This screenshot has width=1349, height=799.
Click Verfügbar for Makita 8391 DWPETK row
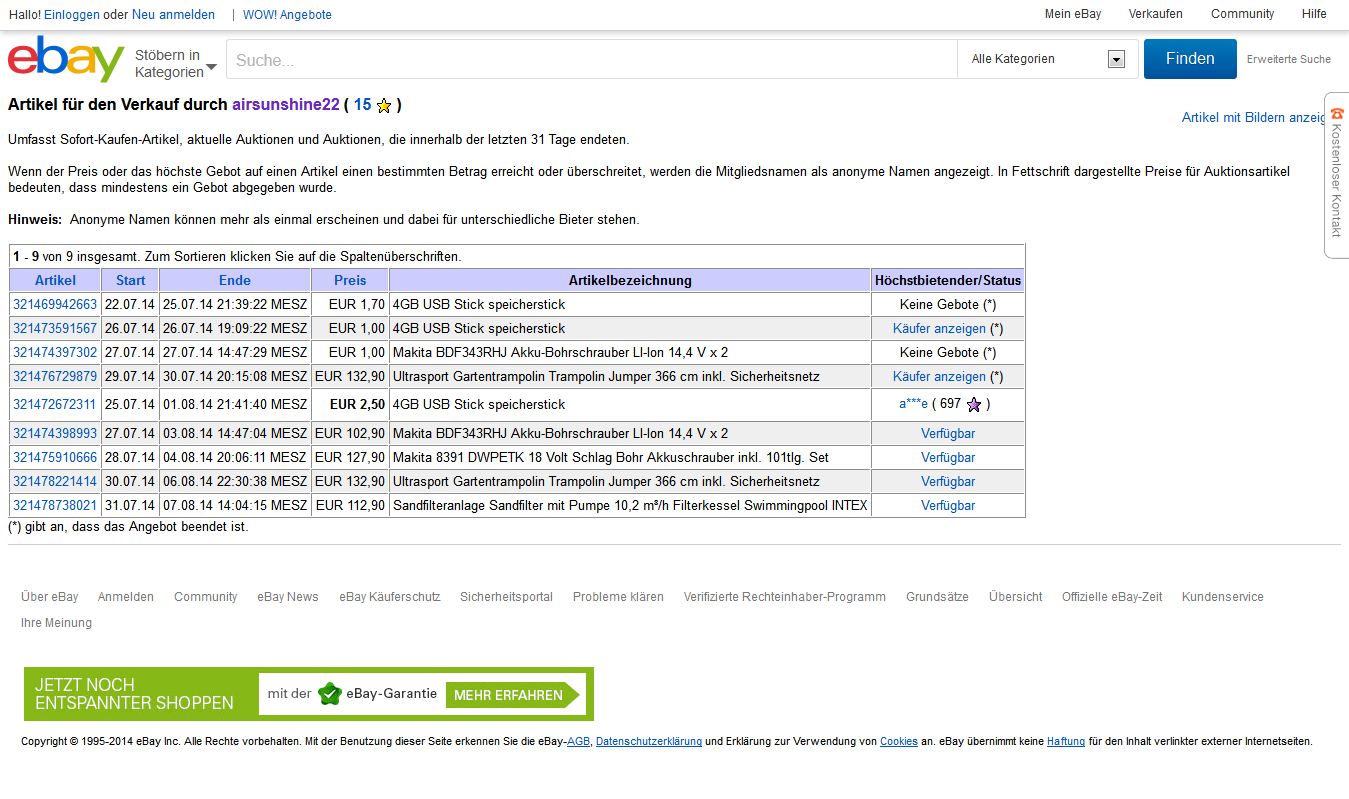click(948, 457)
